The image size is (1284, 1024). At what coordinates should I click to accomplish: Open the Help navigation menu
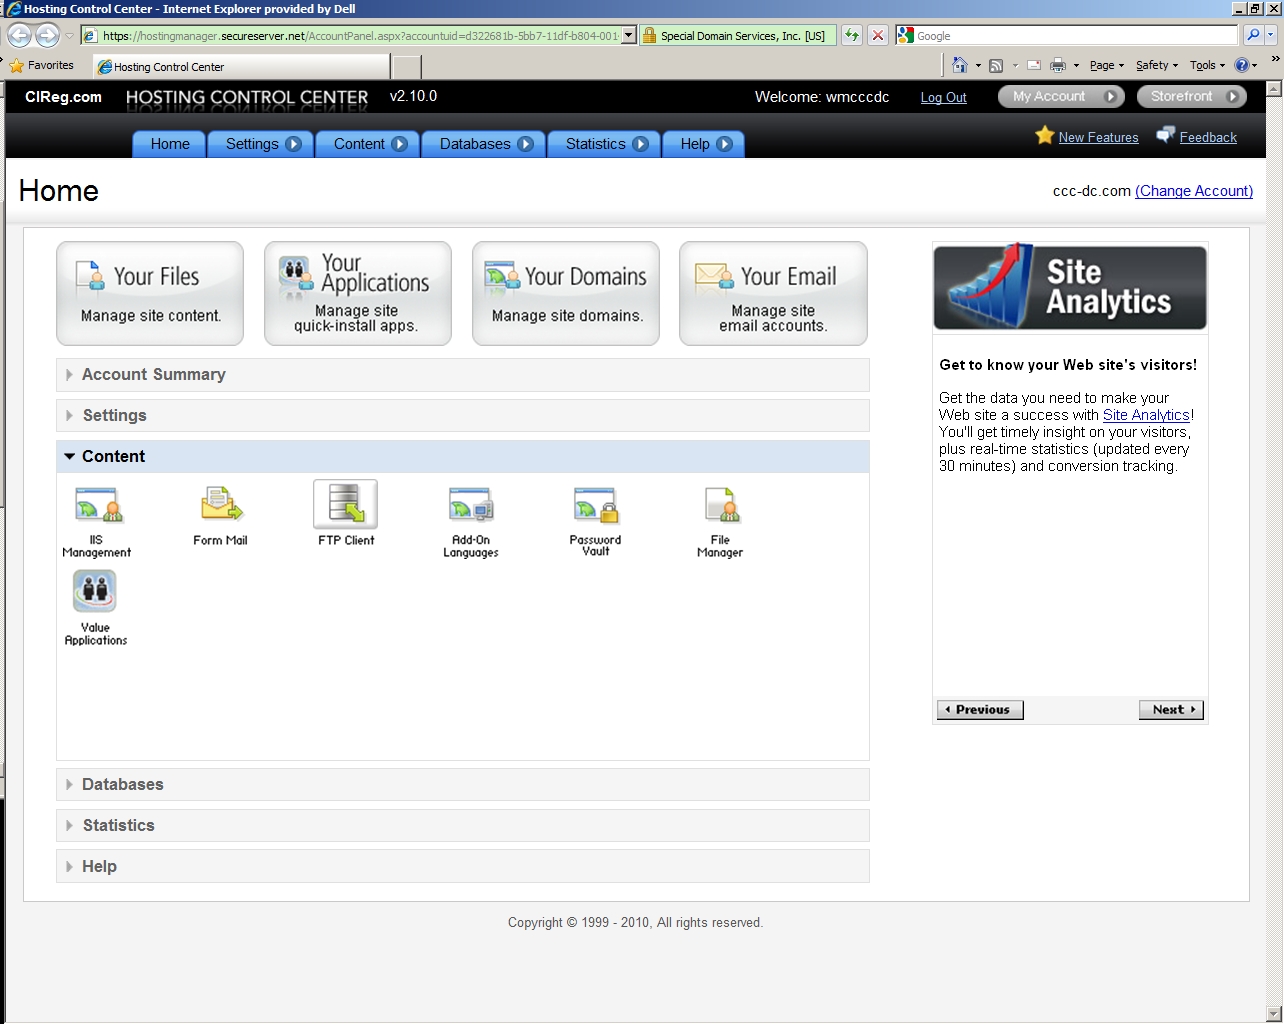coord(705,144)
